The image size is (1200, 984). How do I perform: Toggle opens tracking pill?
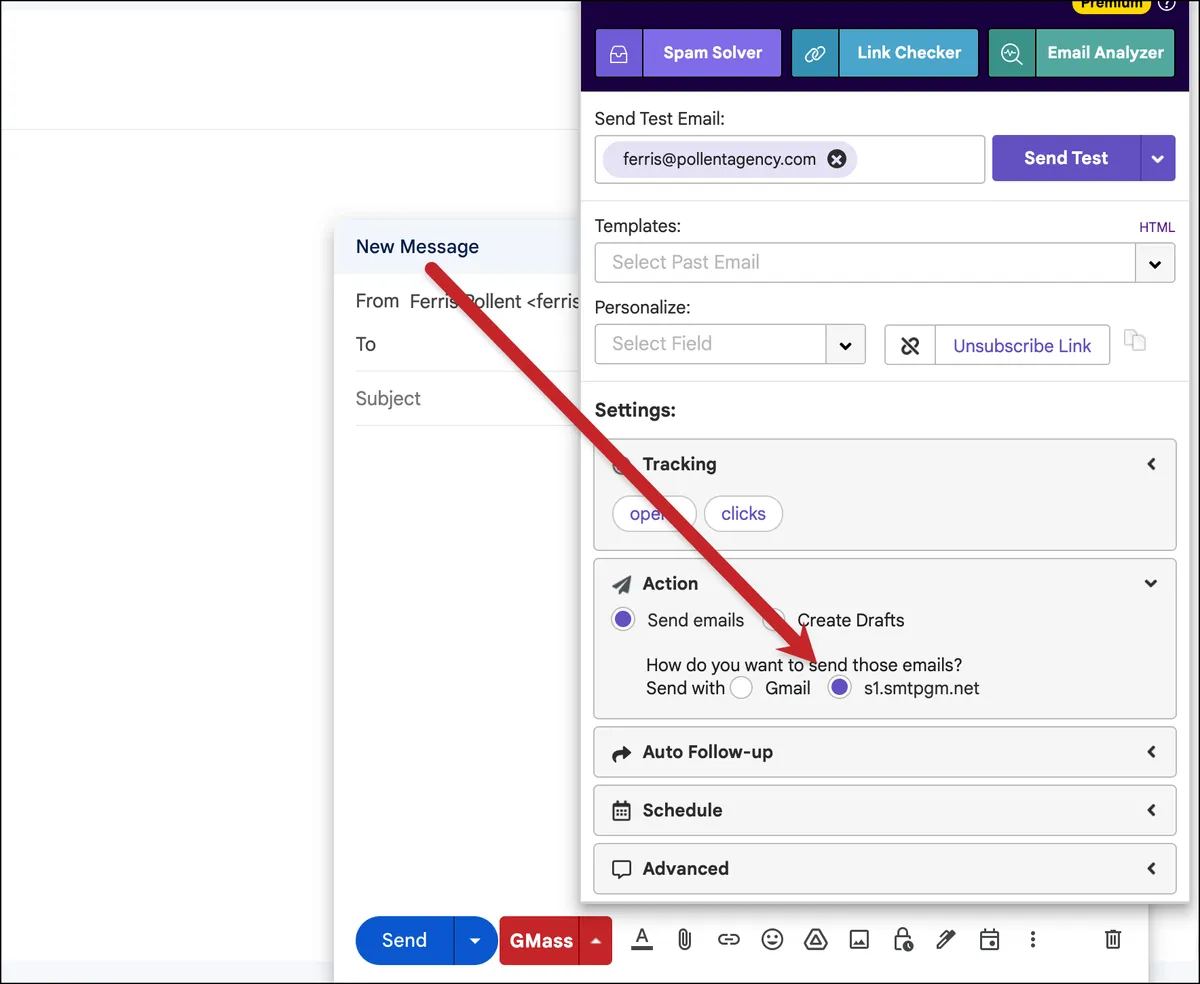pos(653,513)
